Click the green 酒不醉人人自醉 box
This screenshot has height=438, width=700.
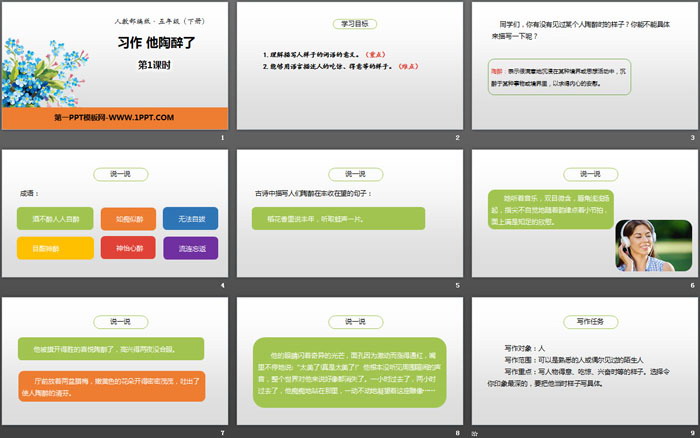[x=56, y=217]
